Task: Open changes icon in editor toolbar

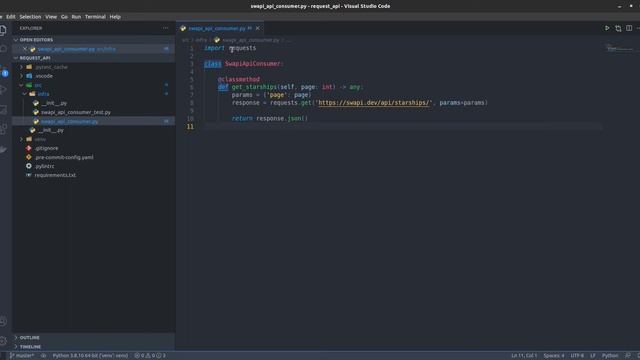Action: point(618,28)
